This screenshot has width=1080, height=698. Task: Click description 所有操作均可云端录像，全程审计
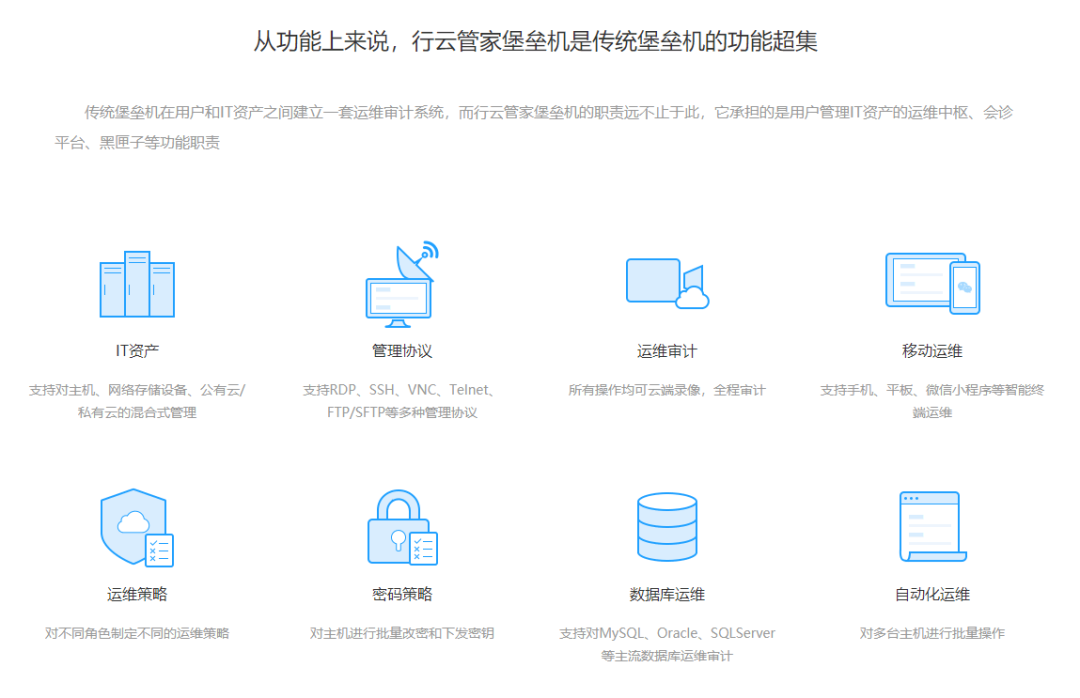tap(667, 390)
